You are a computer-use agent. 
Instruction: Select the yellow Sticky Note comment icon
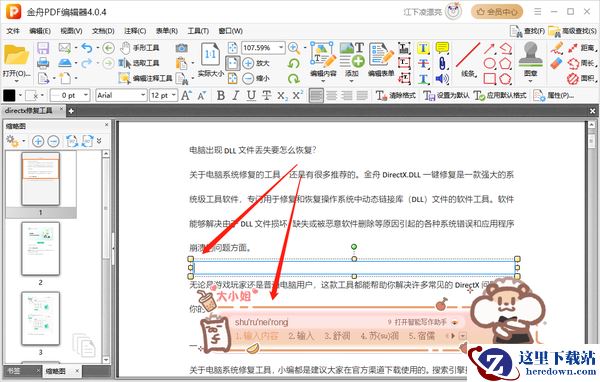coord(442,48)
